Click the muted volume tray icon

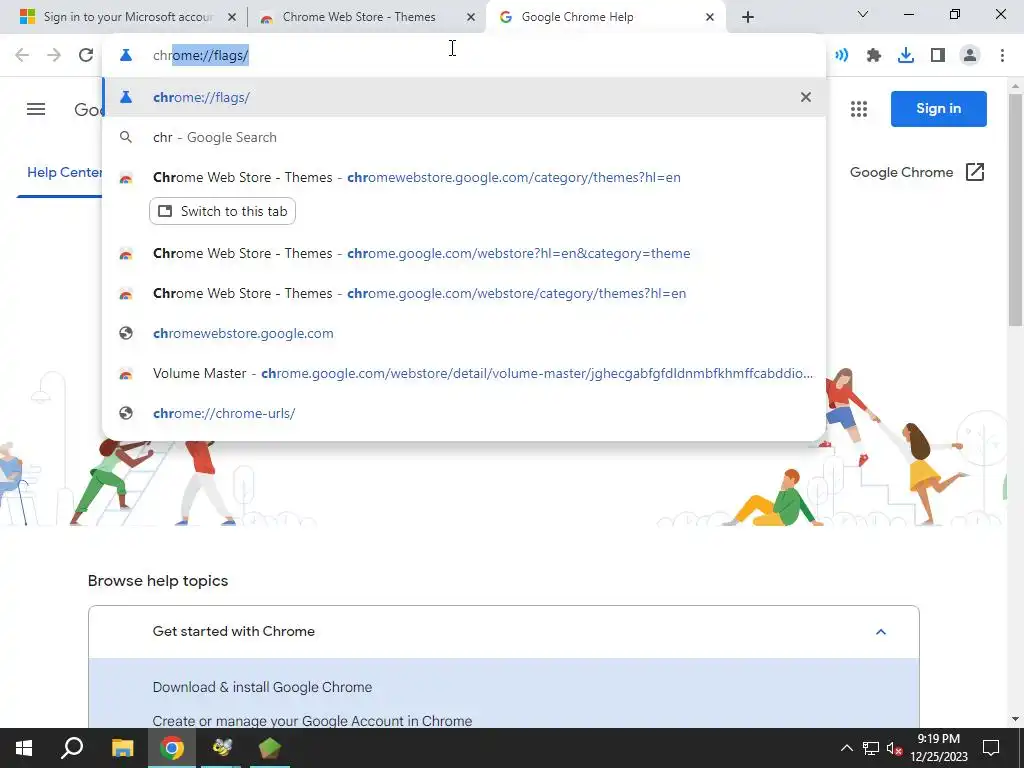tap(894, 748)
